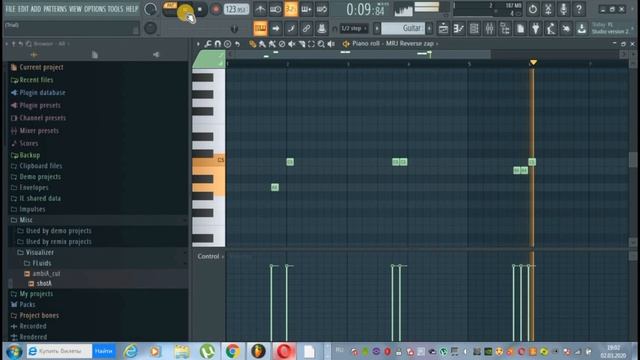Open the help question mark button

pos(579,9)
